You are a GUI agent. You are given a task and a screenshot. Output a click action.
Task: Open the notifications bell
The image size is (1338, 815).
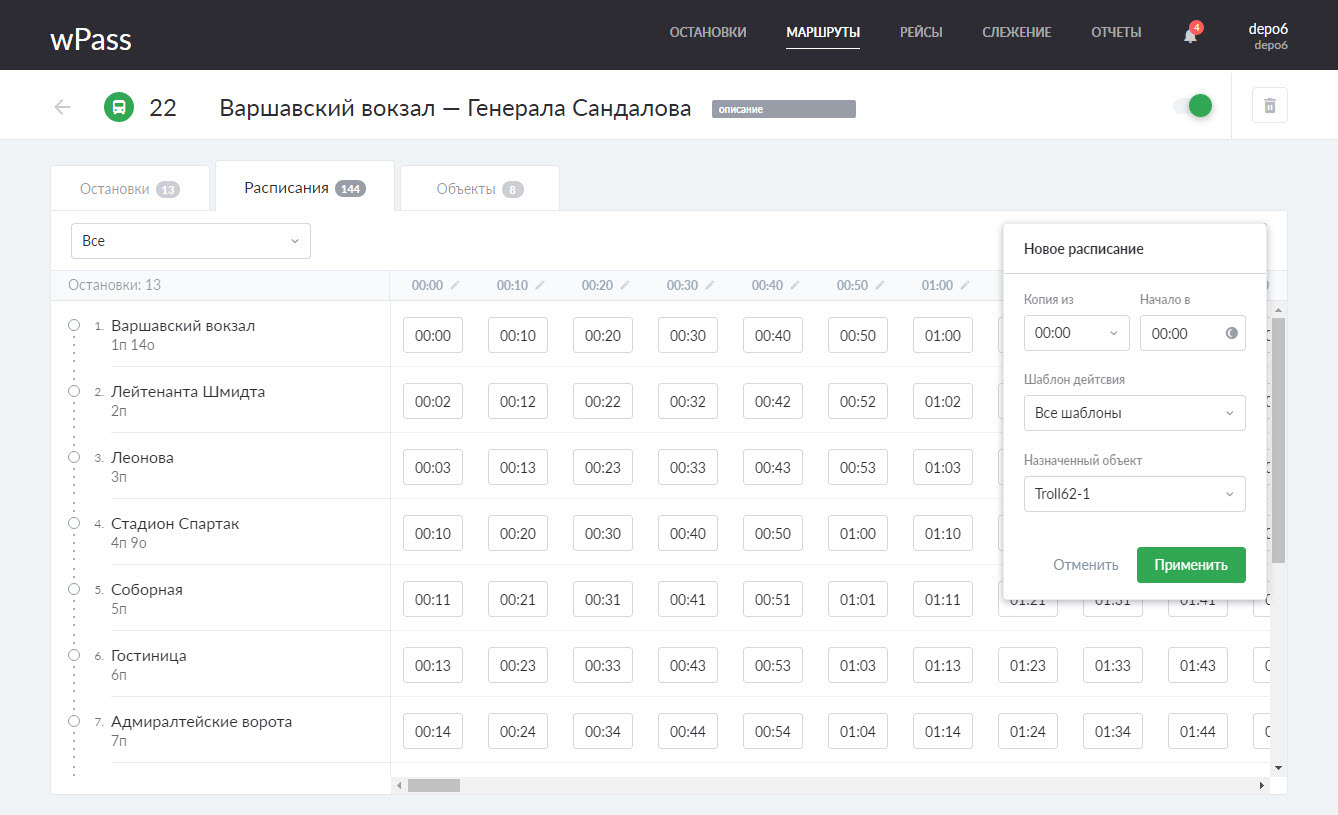1190,35
